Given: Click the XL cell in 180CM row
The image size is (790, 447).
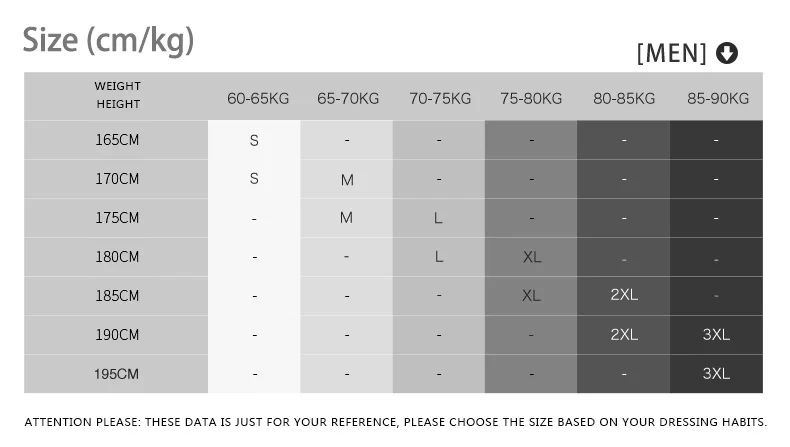Looking at the screenshot, I should (x=532, y=257).
